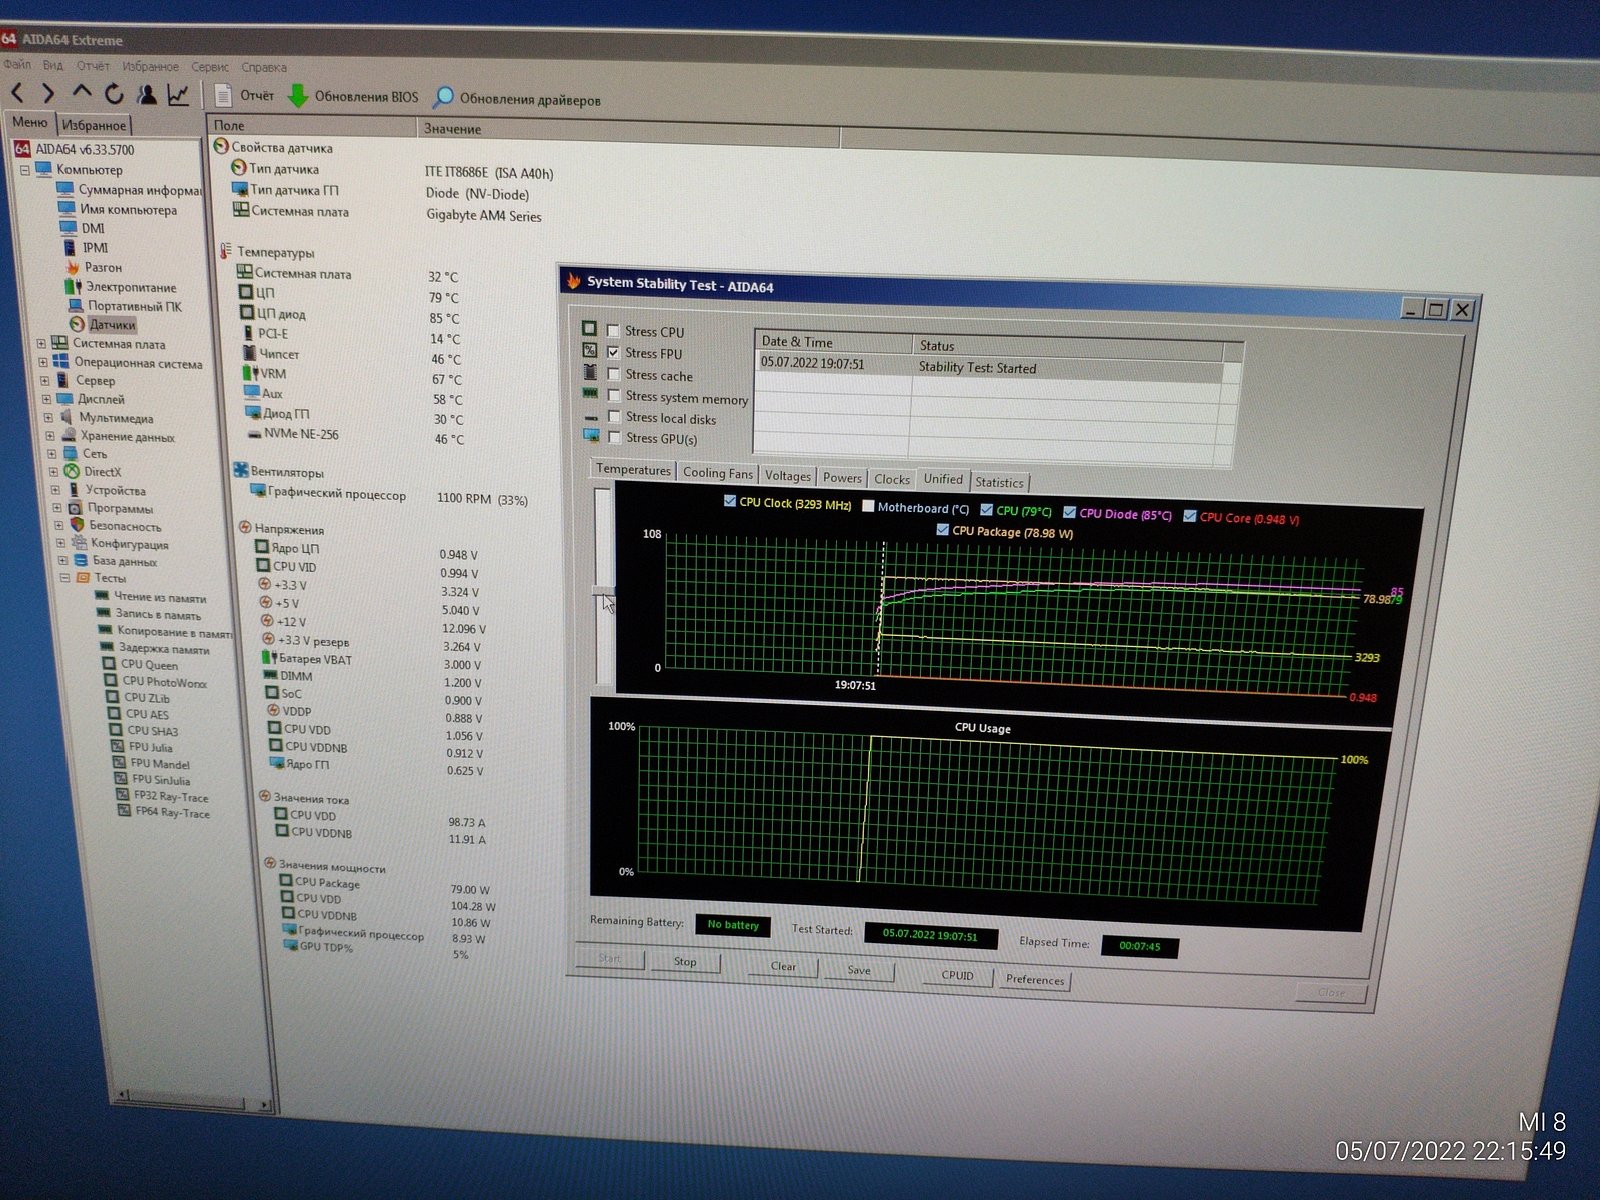Expand the Сервер tree node

[44, 380]
